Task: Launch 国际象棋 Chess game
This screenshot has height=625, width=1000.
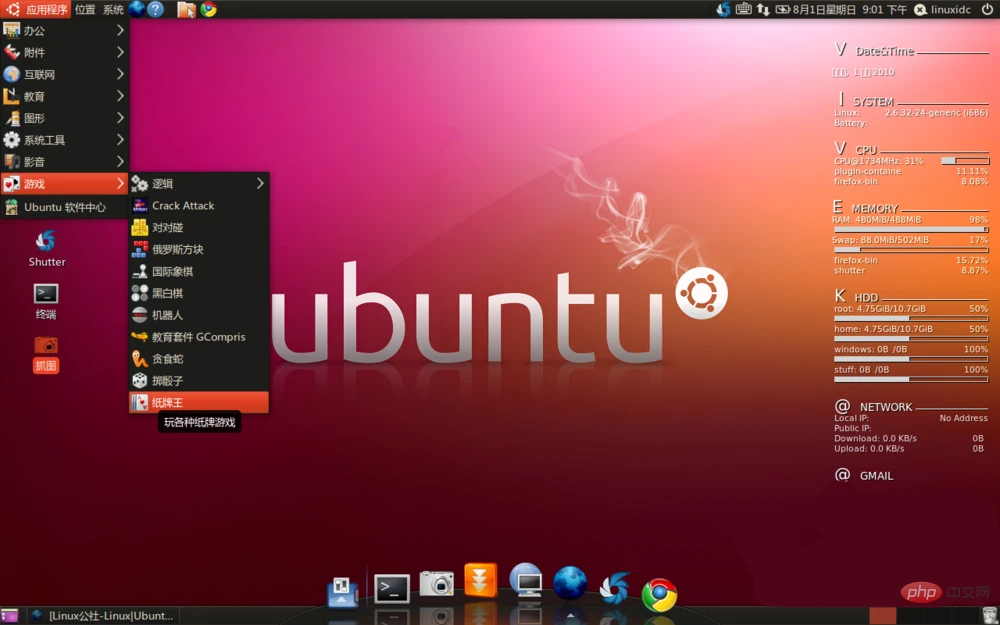Action: click(x=198, y=271)
